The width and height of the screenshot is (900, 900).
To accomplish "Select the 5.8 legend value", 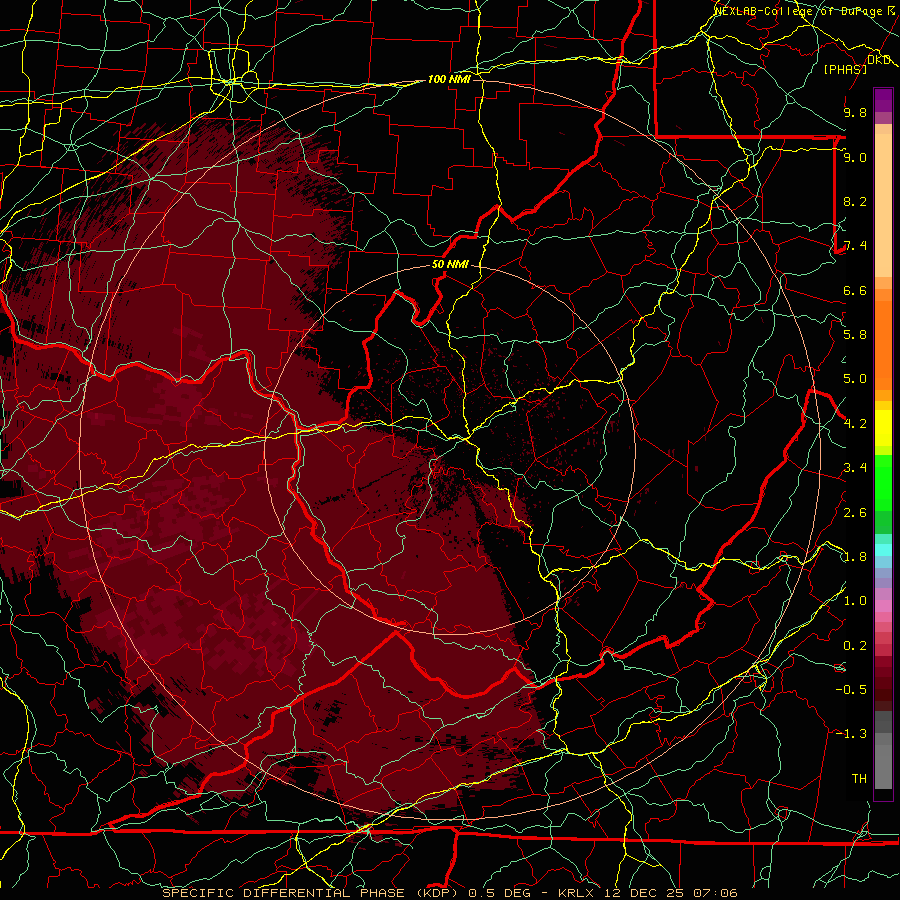I will (x=855, y=335).
